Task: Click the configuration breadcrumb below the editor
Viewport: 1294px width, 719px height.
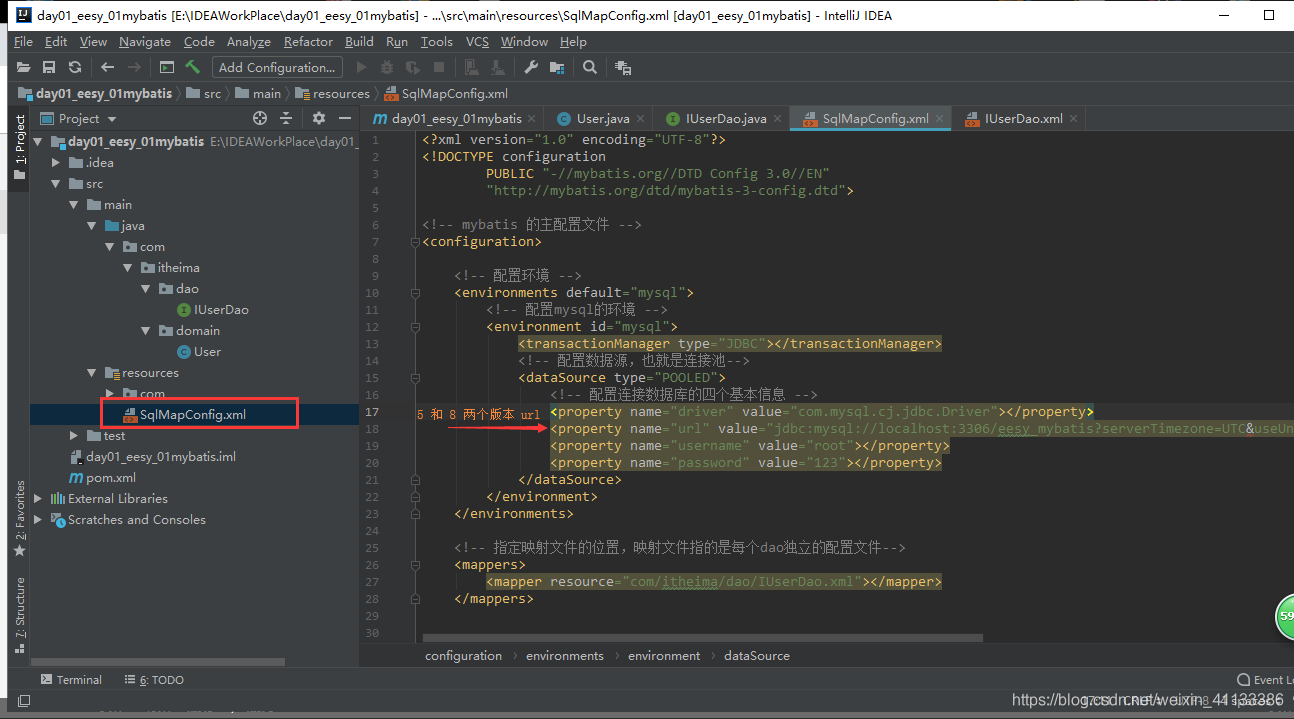Action: (463, 656)
